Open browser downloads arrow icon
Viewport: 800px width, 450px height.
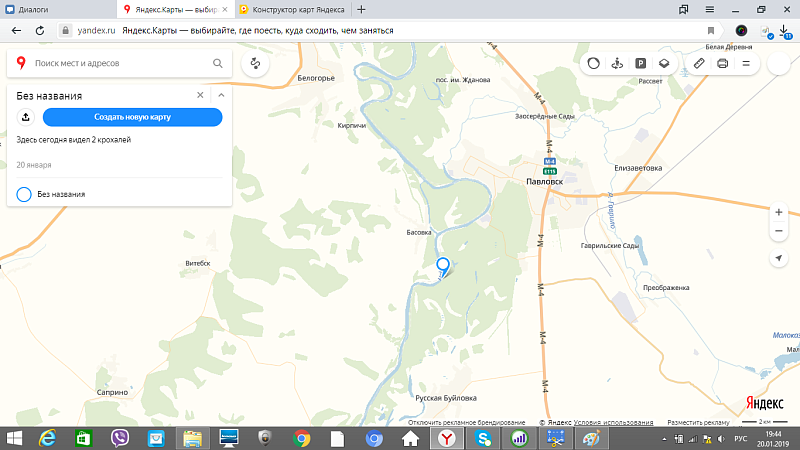click(x=786, y=31)
